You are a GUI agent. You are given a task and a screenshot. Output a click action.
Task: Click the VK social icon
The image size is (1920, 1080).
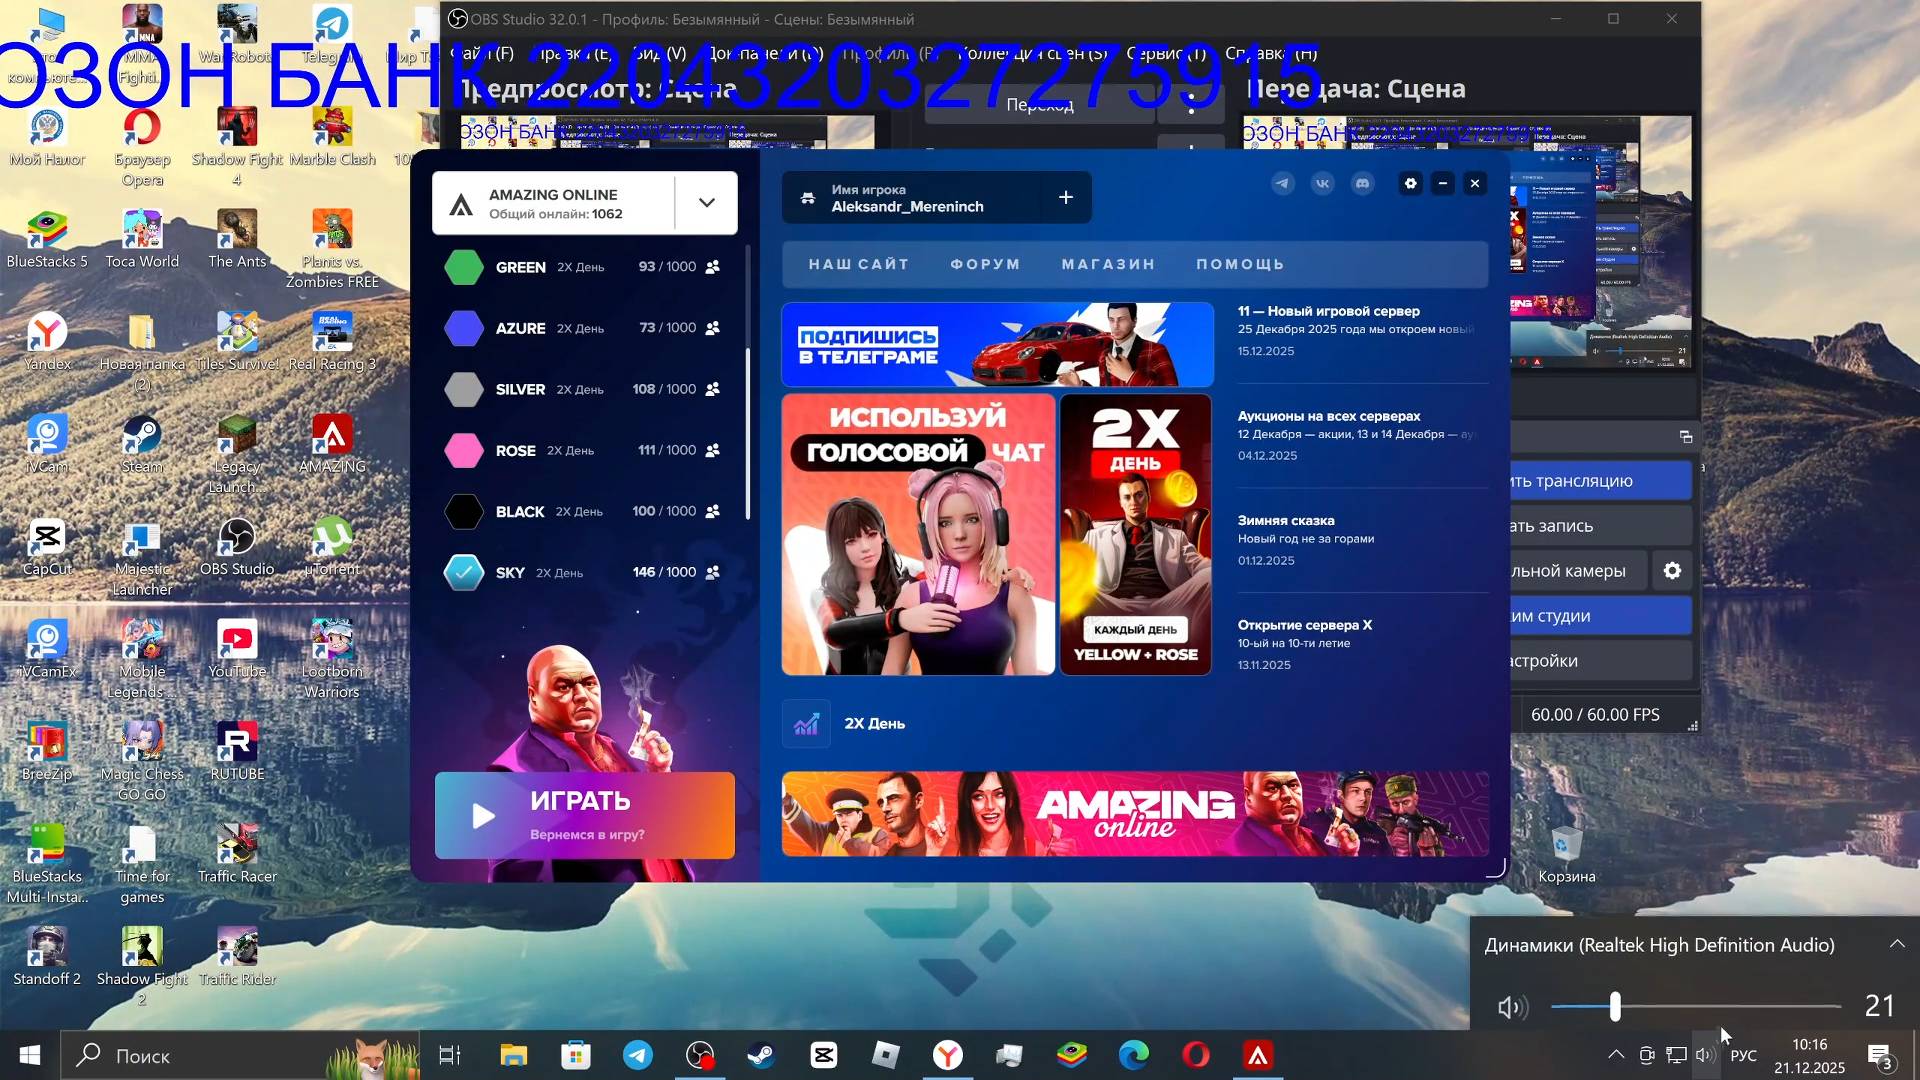pyautogui.click(x=1323, y=184)
